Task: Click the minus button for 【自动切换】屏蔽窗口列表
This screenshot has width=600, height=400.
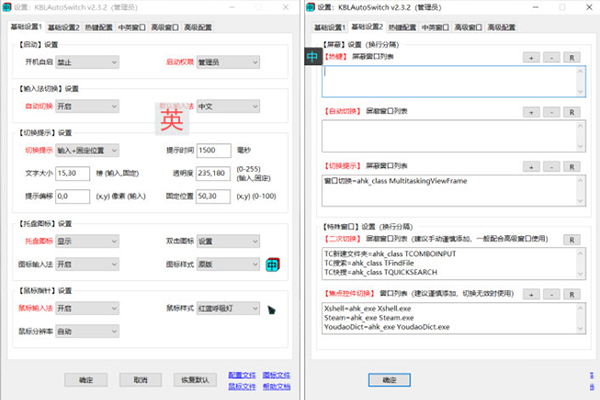Action: pyautogui.click(x=549, y=112)
